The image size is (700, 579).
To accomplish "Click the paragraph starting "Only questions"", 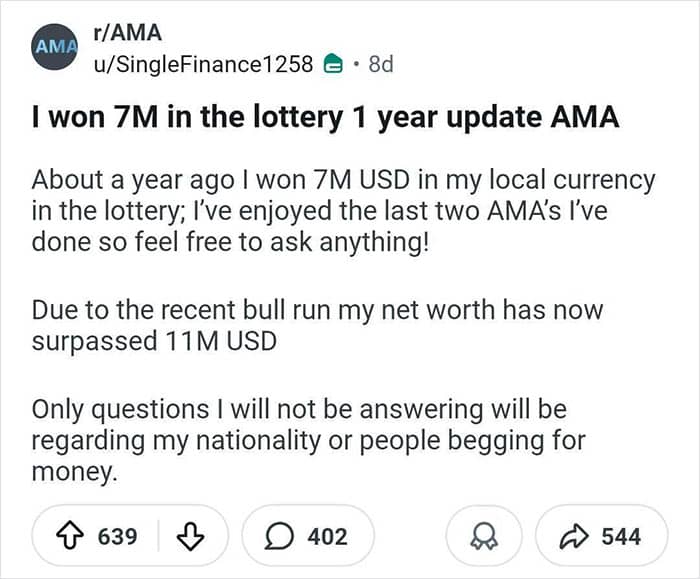I will tap(309, 439).
